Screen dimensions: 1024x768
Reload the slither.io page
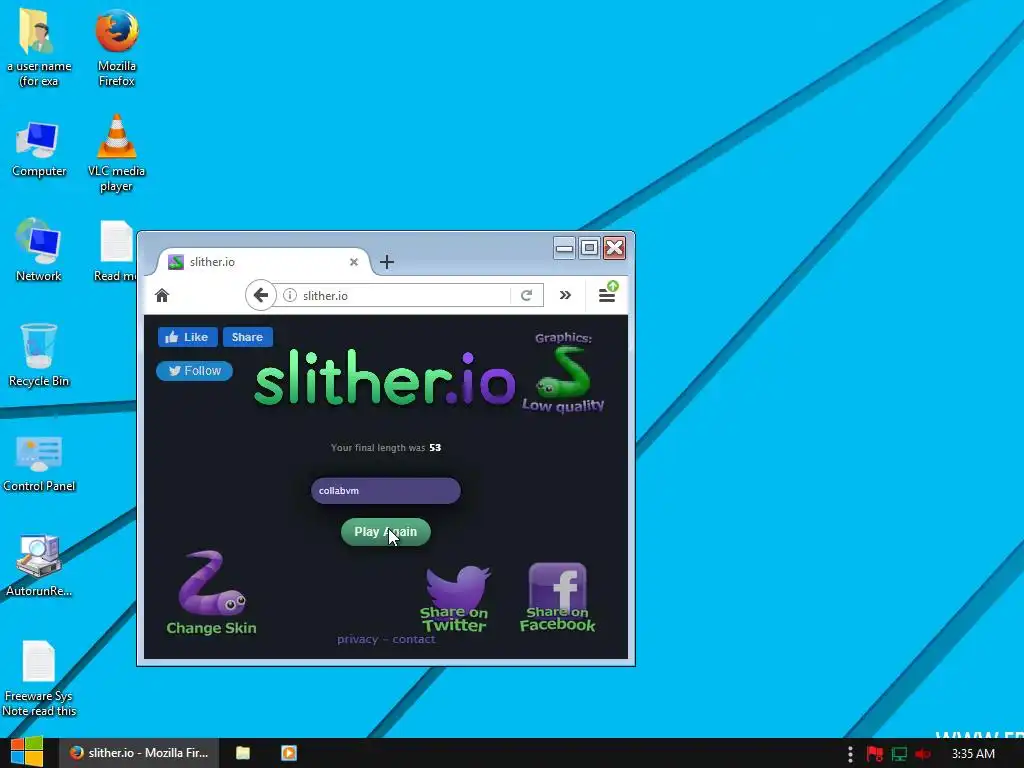point(526,296)
